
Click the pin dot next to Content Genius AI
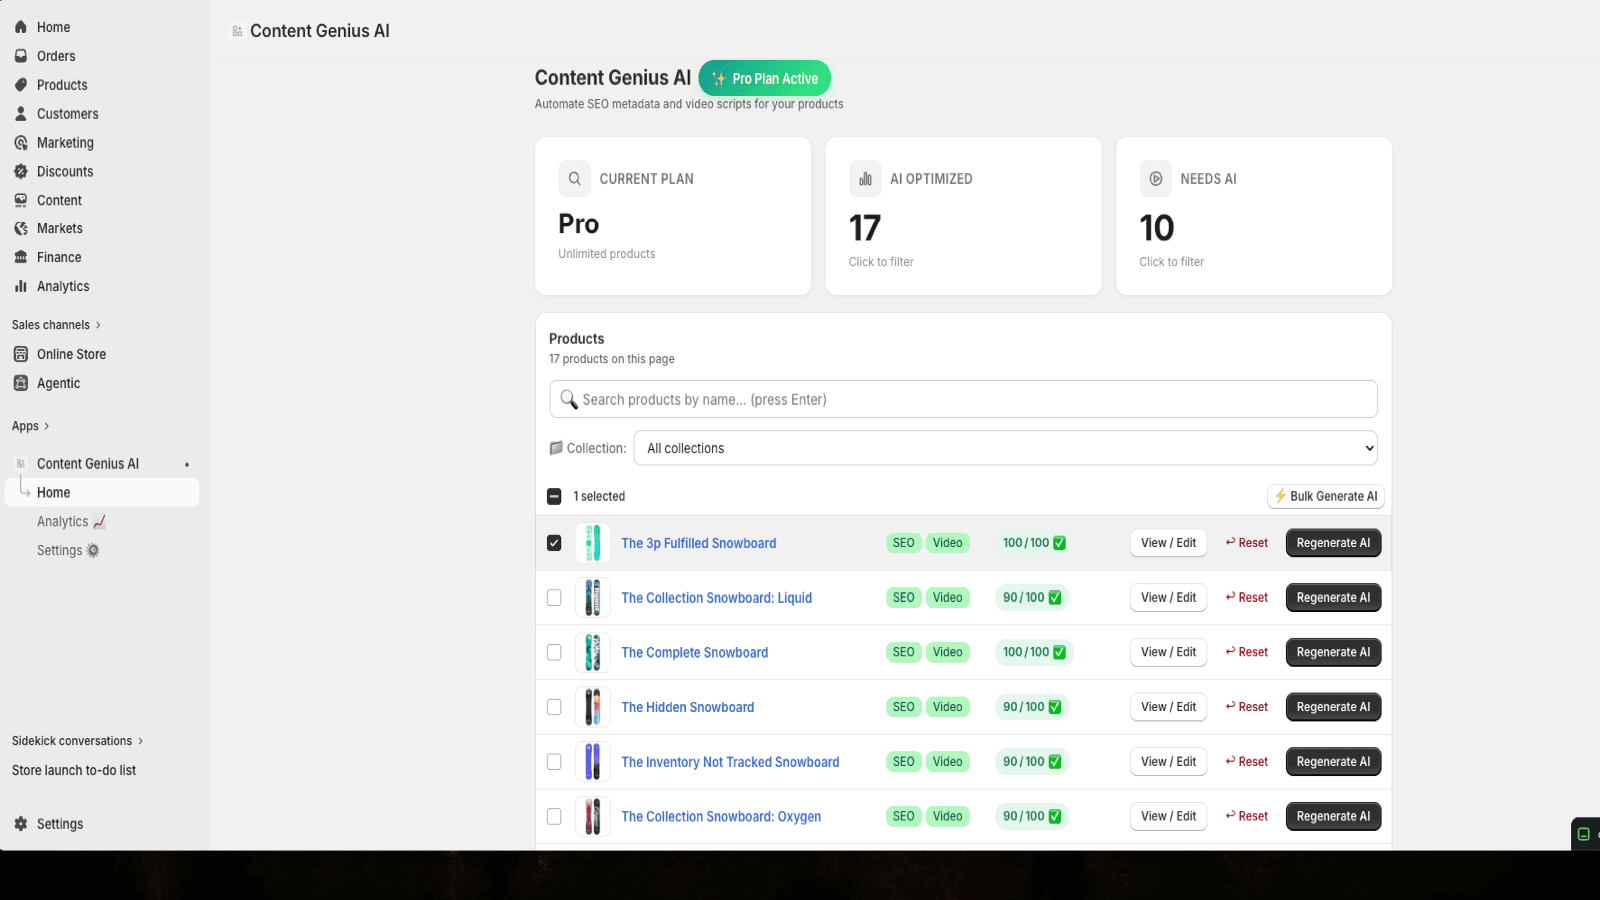(x=187, y=464)
